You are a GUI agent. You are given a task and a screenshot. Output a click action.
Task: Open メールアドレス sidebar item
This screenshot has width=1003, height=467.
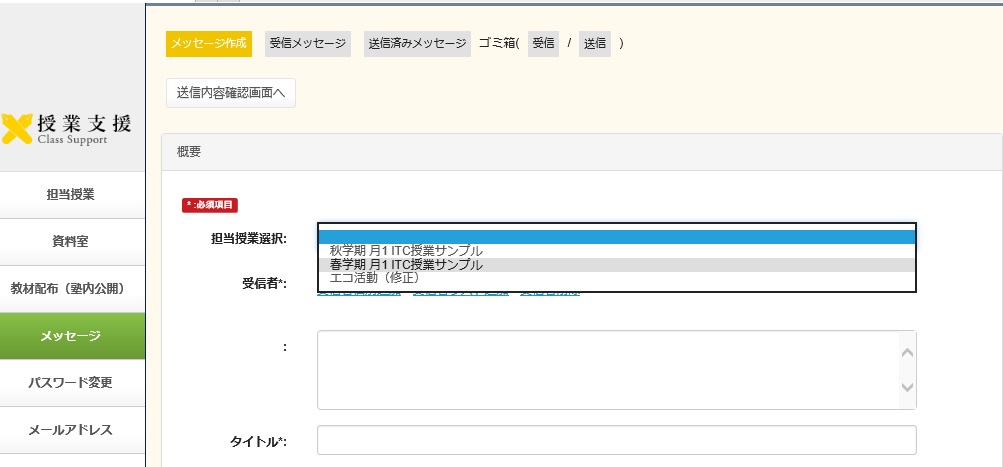(71, 430)
